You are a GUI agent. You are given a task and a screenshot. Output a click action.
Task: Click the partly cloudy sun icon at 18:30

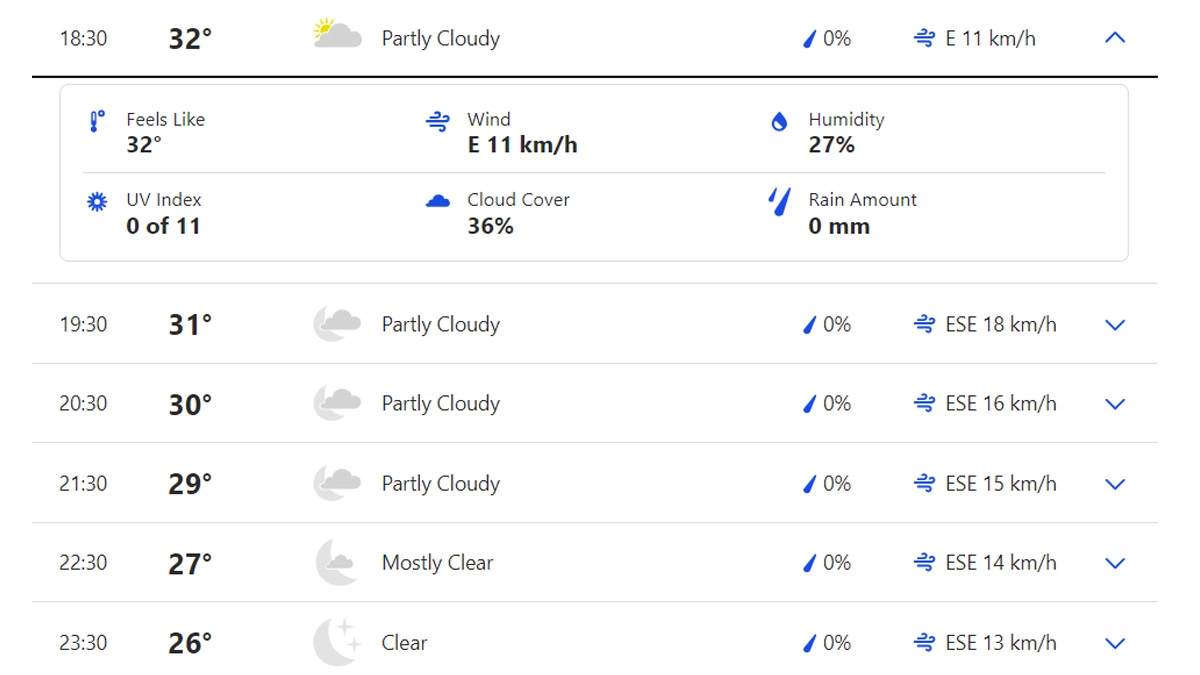pyautogui.click(x=337, y=36)
